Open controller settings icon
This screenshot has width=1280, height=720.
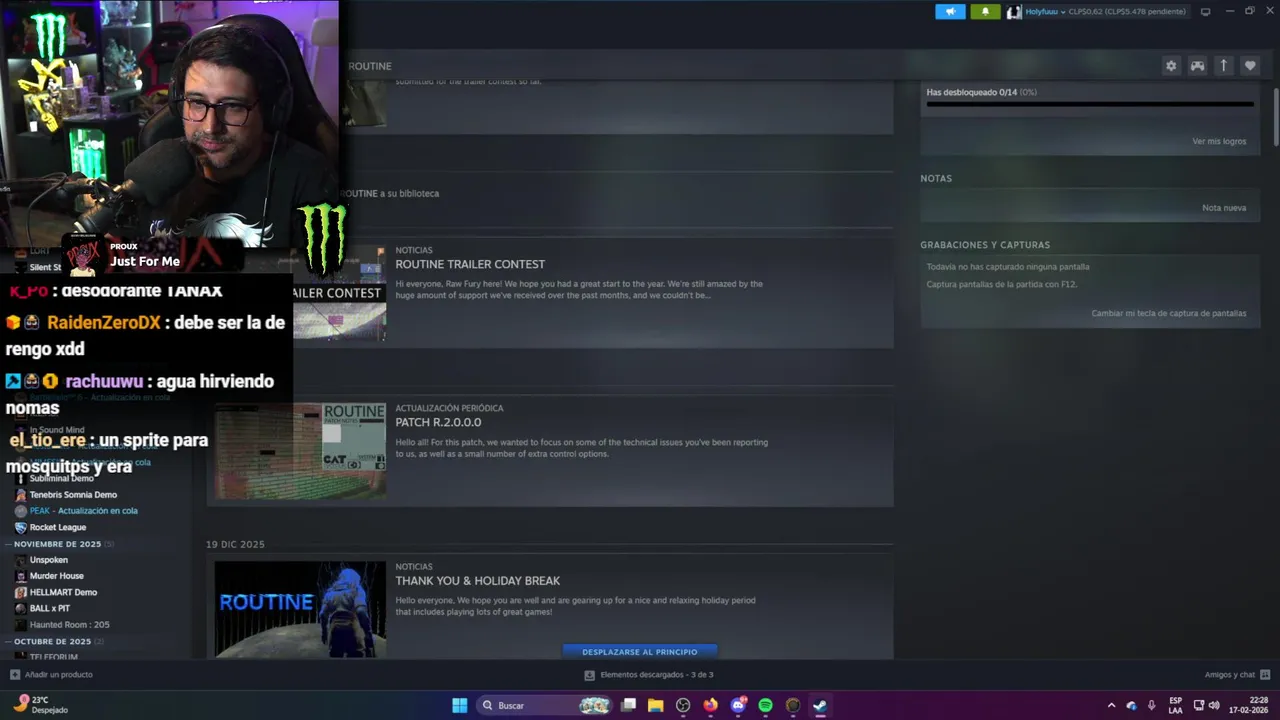[x=1197, y=66]
